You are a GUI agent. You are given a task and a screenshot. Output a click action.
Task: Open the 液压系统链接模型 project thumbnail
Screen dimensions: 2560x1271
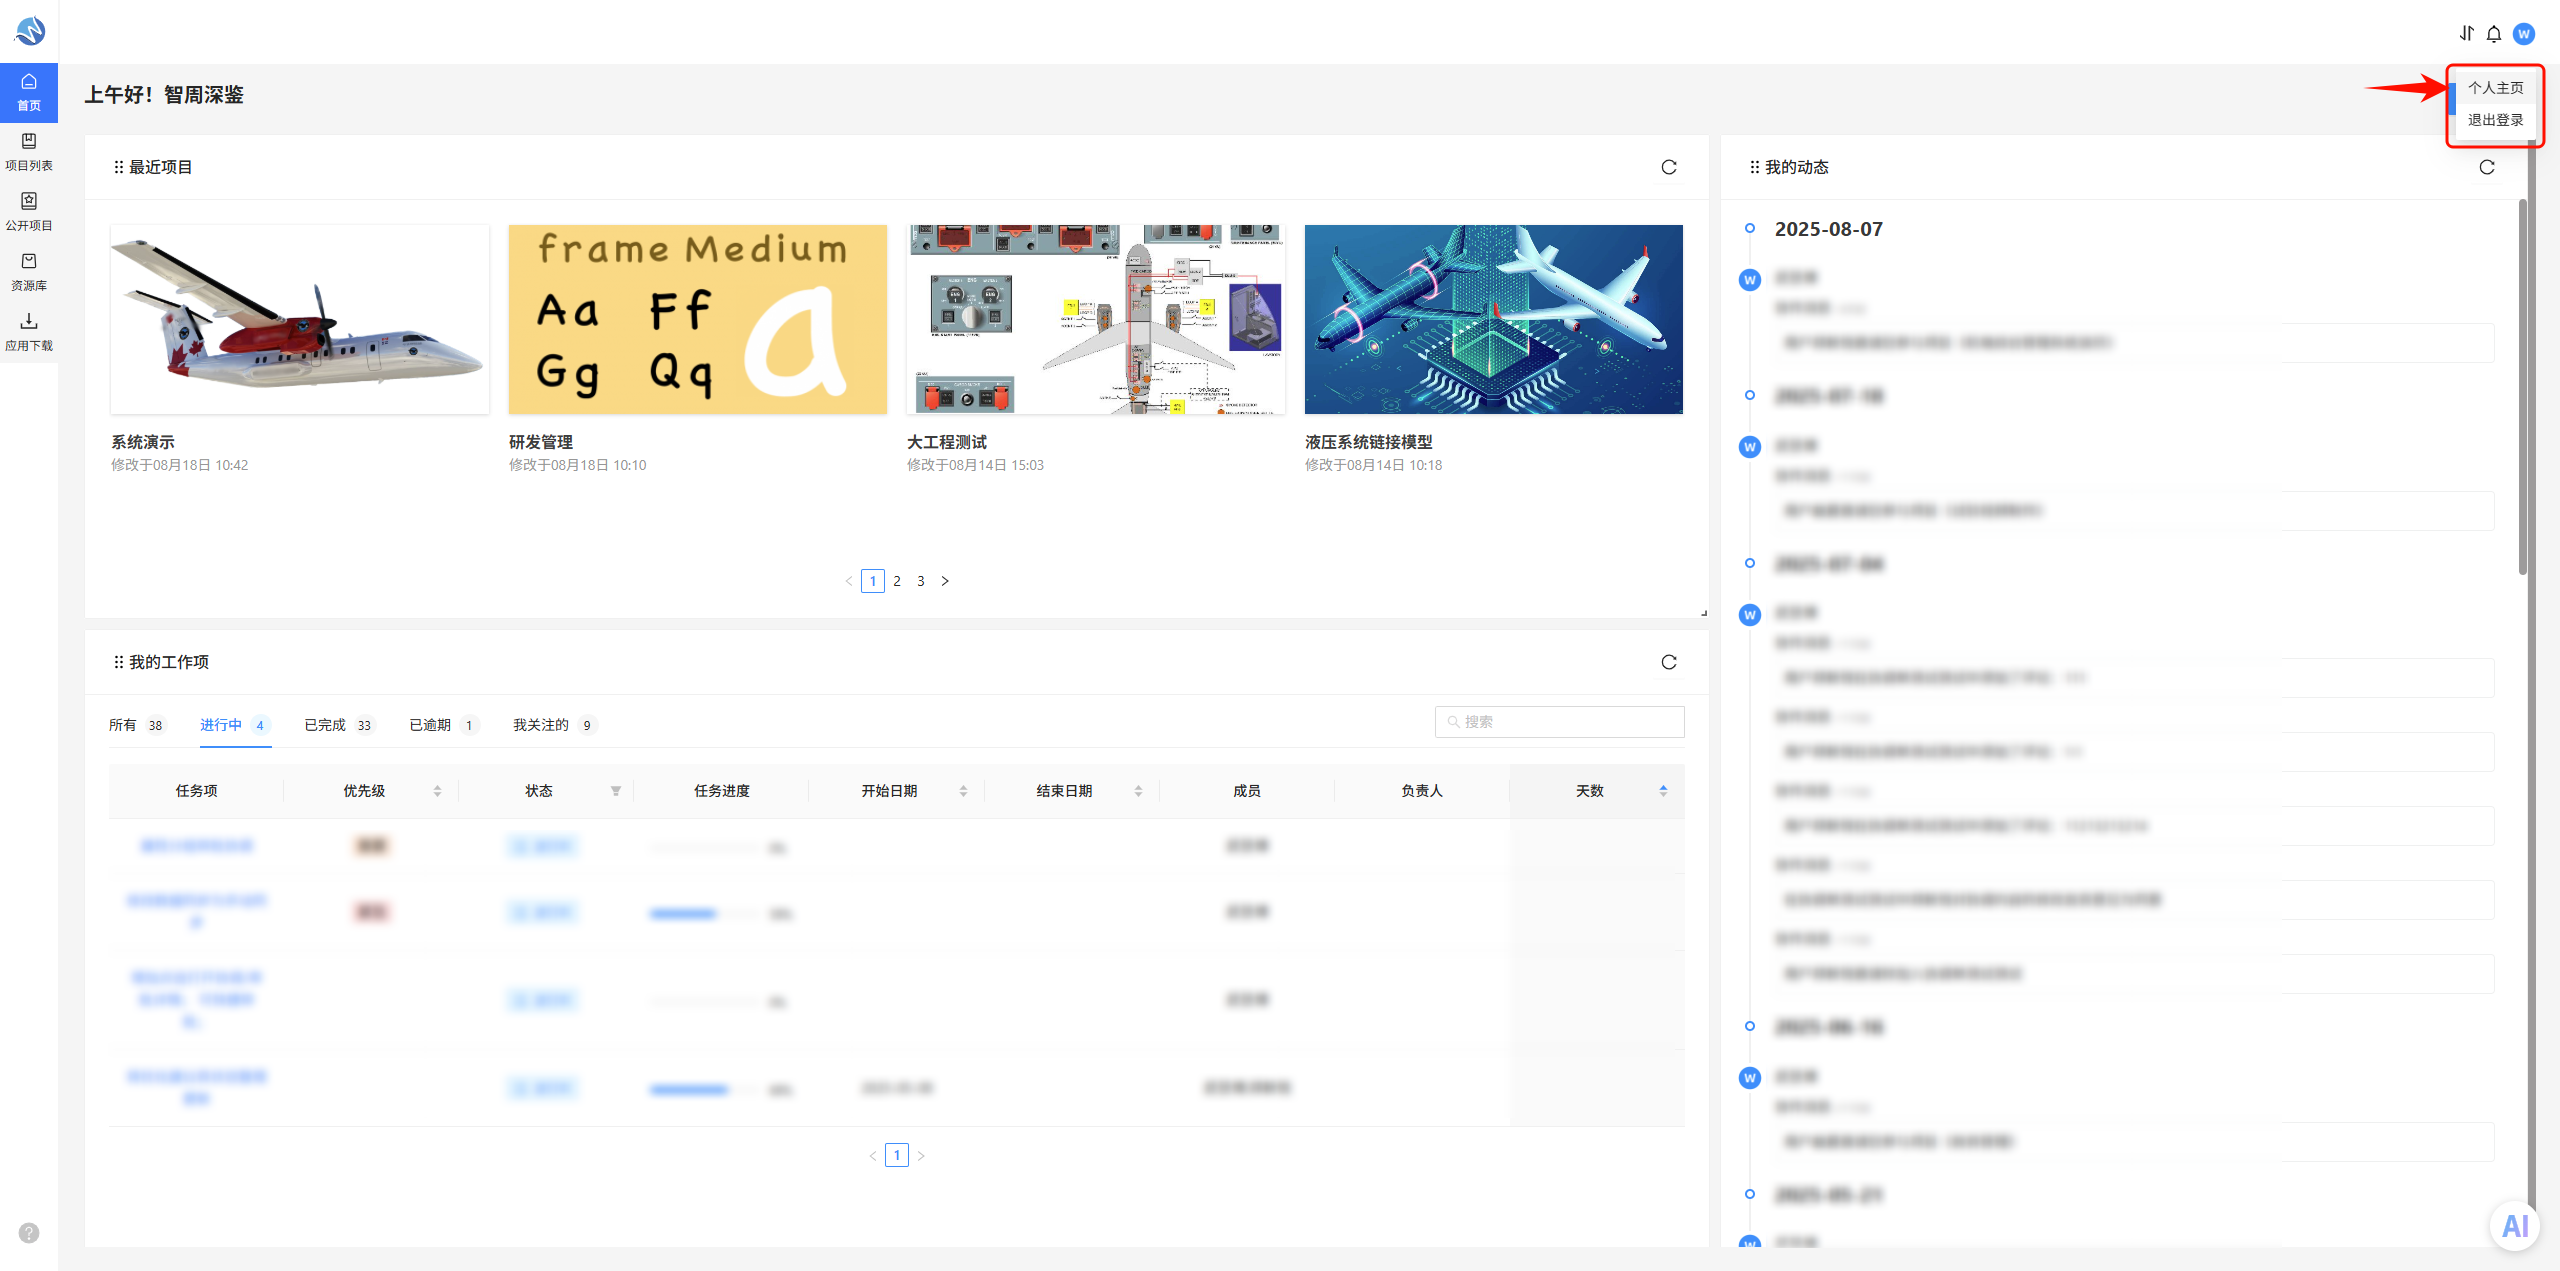[x=1494, y=319]
